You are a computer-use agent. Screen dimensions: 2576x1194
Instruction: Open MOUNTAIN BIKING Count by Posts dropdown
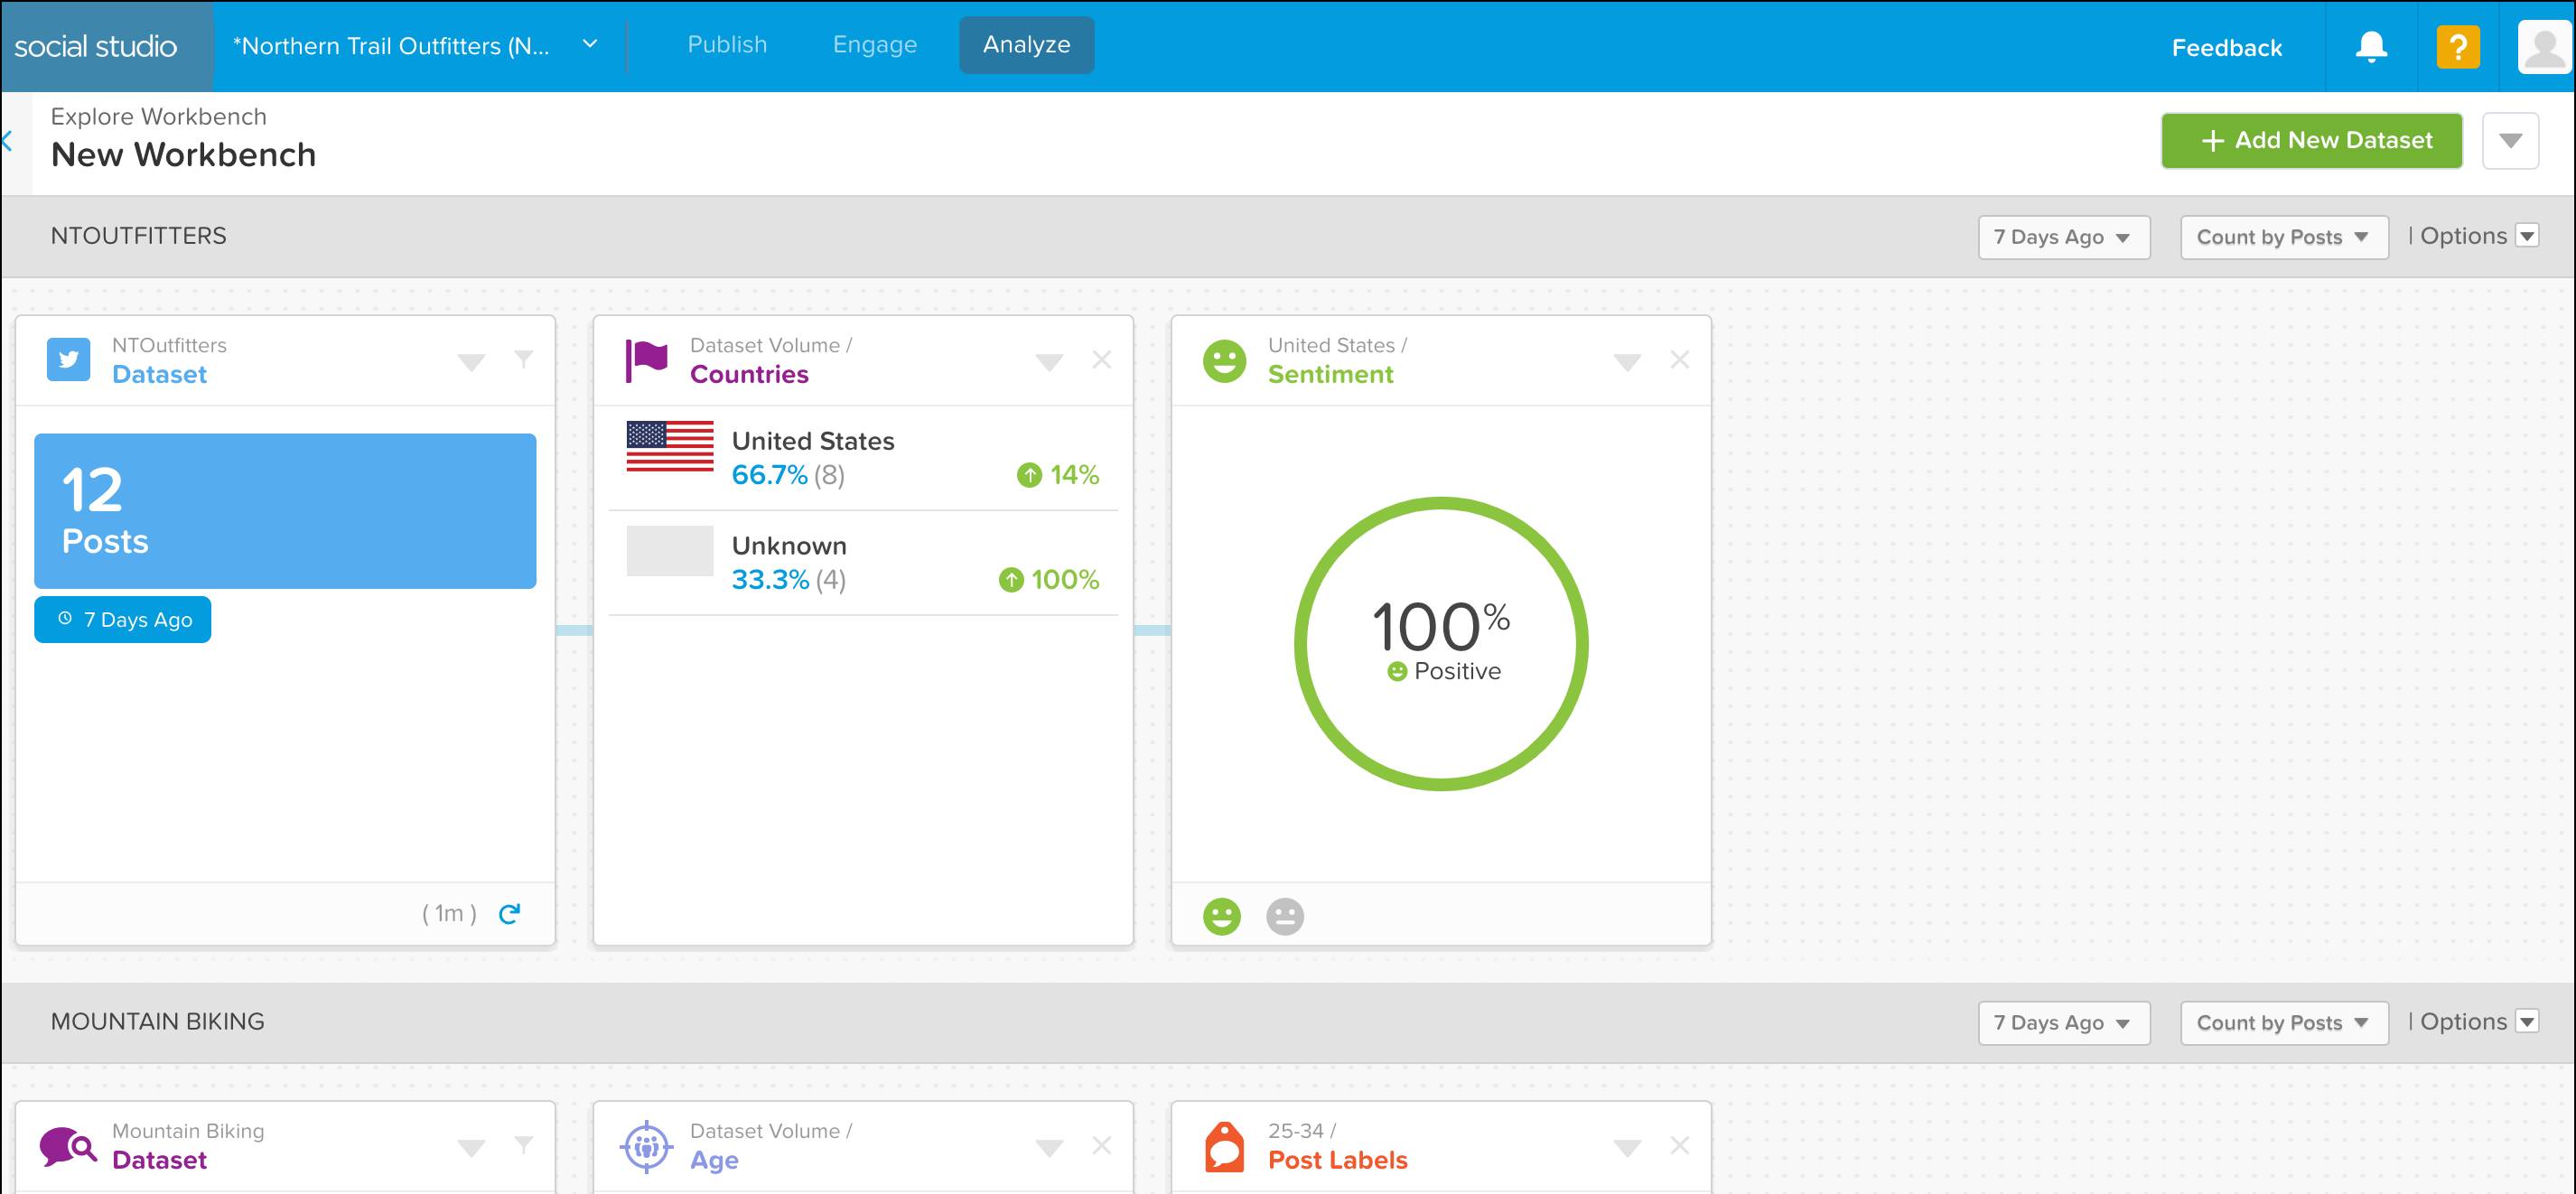[x=2284, y=1023]
